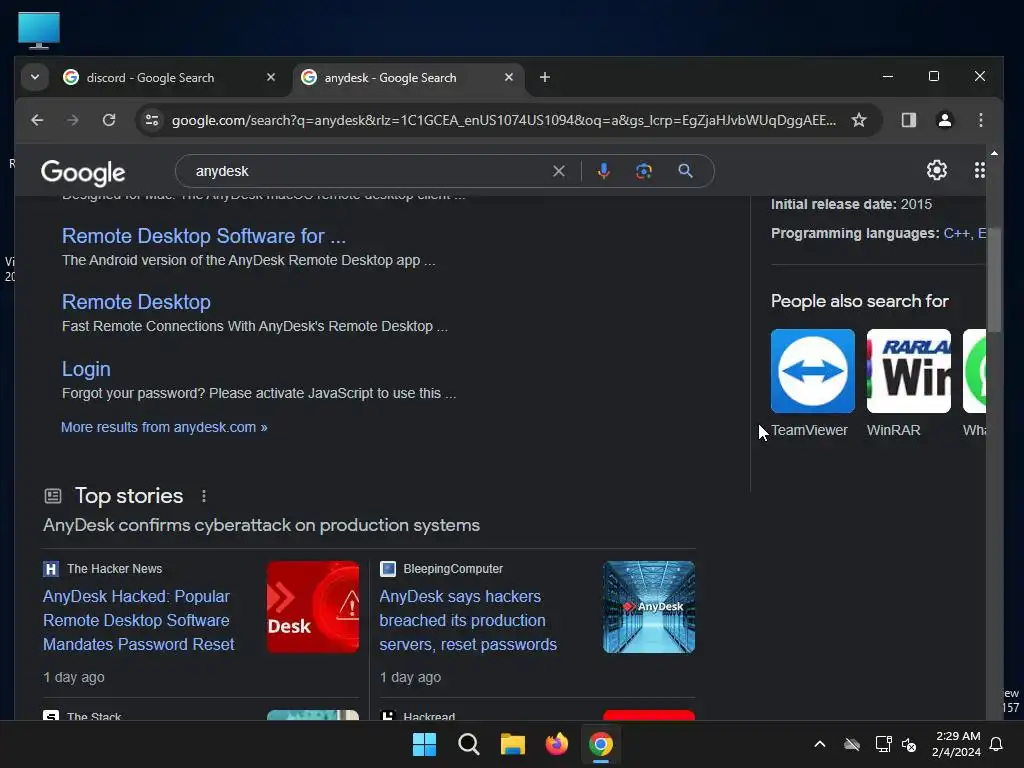1024x768 pixels.
Task: Open the Google apps grid
Action: coord(979,170)
